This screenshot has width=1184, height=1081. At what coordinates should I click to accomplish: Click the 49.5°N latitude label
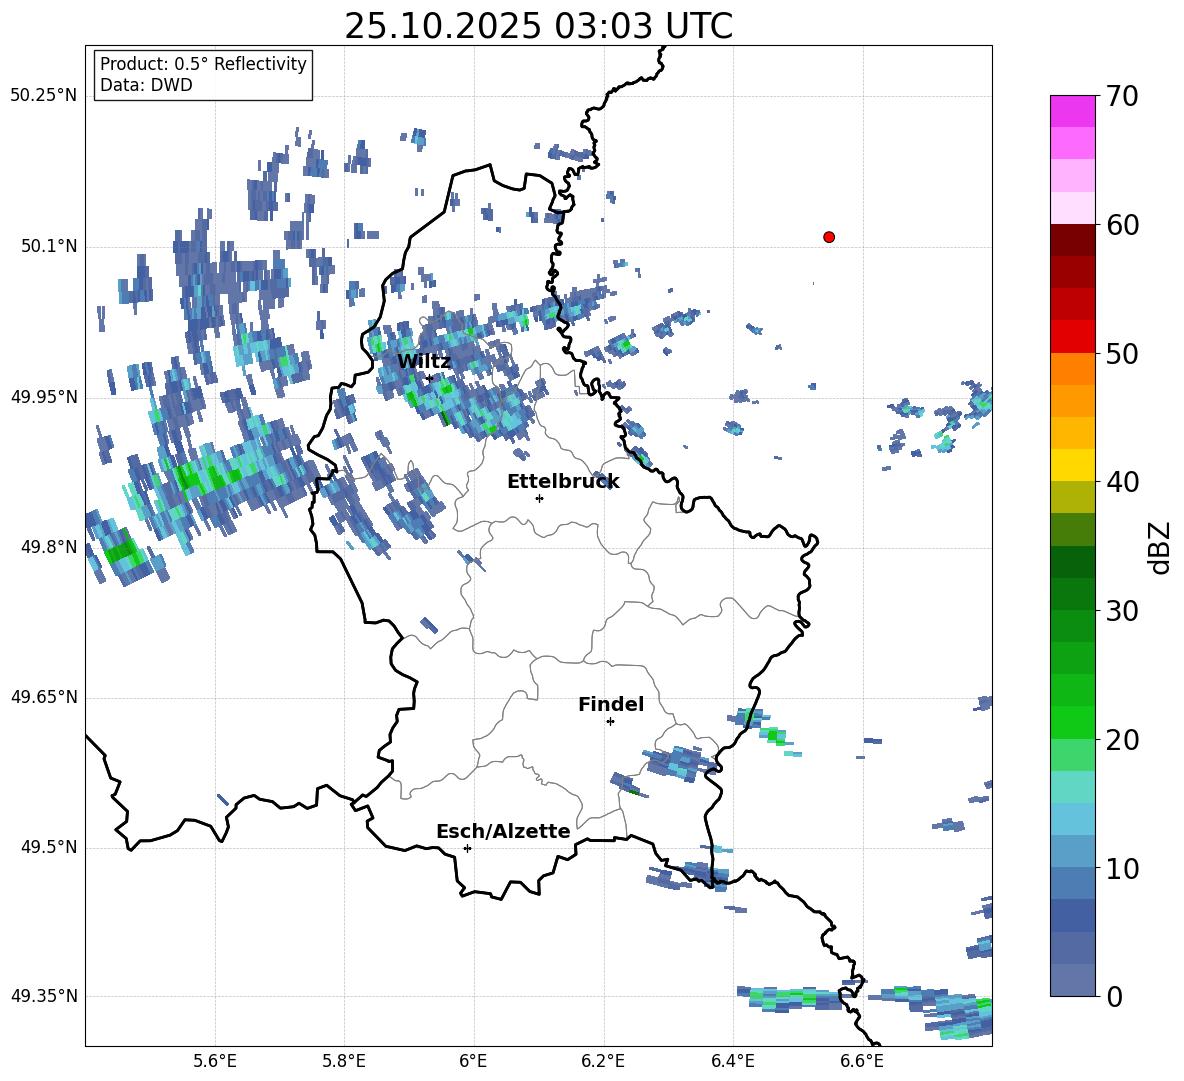[x=50, y=847]
